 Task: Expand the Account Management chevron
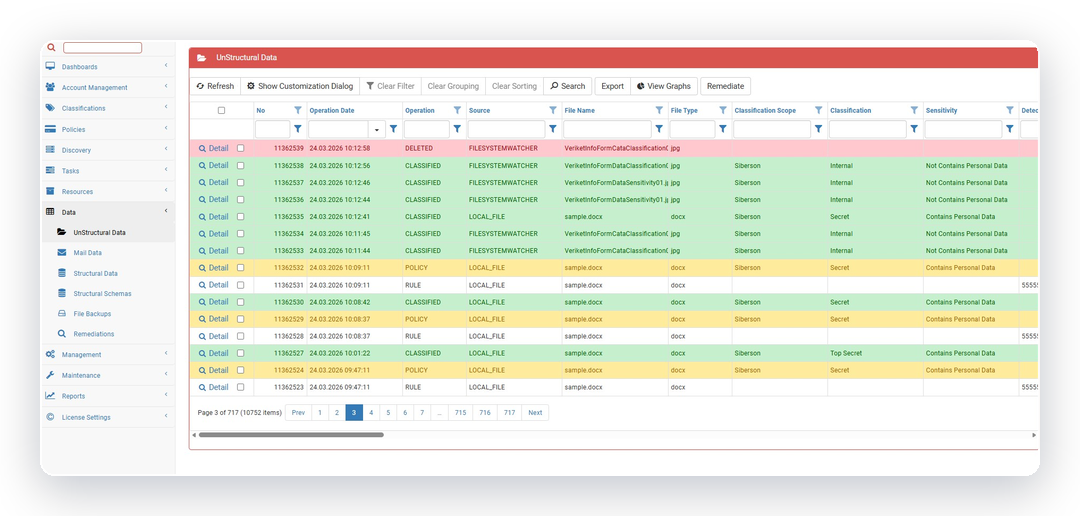pos(166,87)
